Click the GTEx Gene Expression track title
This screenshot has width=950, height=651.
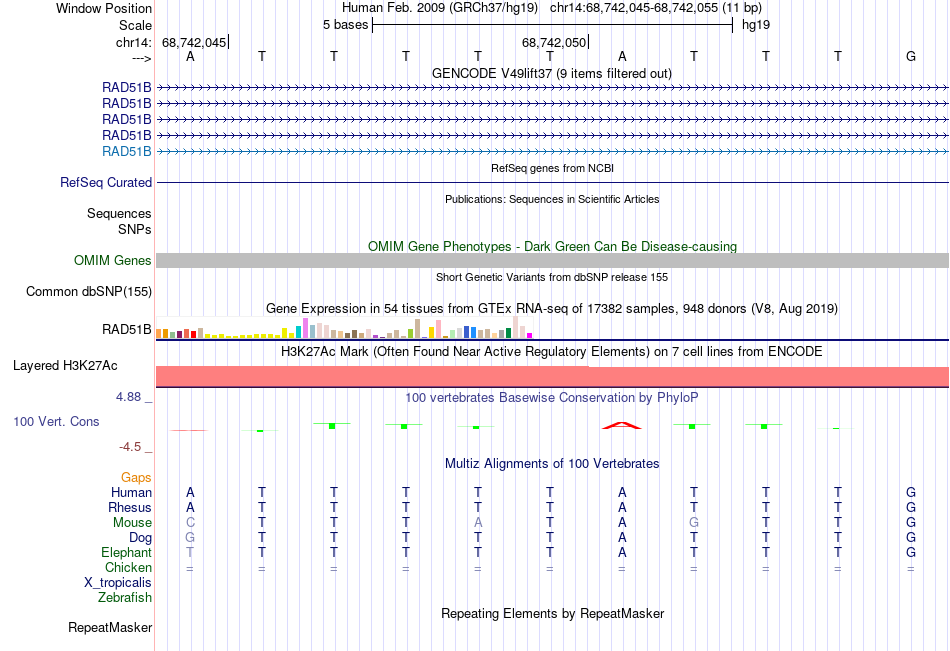(552, 309)
